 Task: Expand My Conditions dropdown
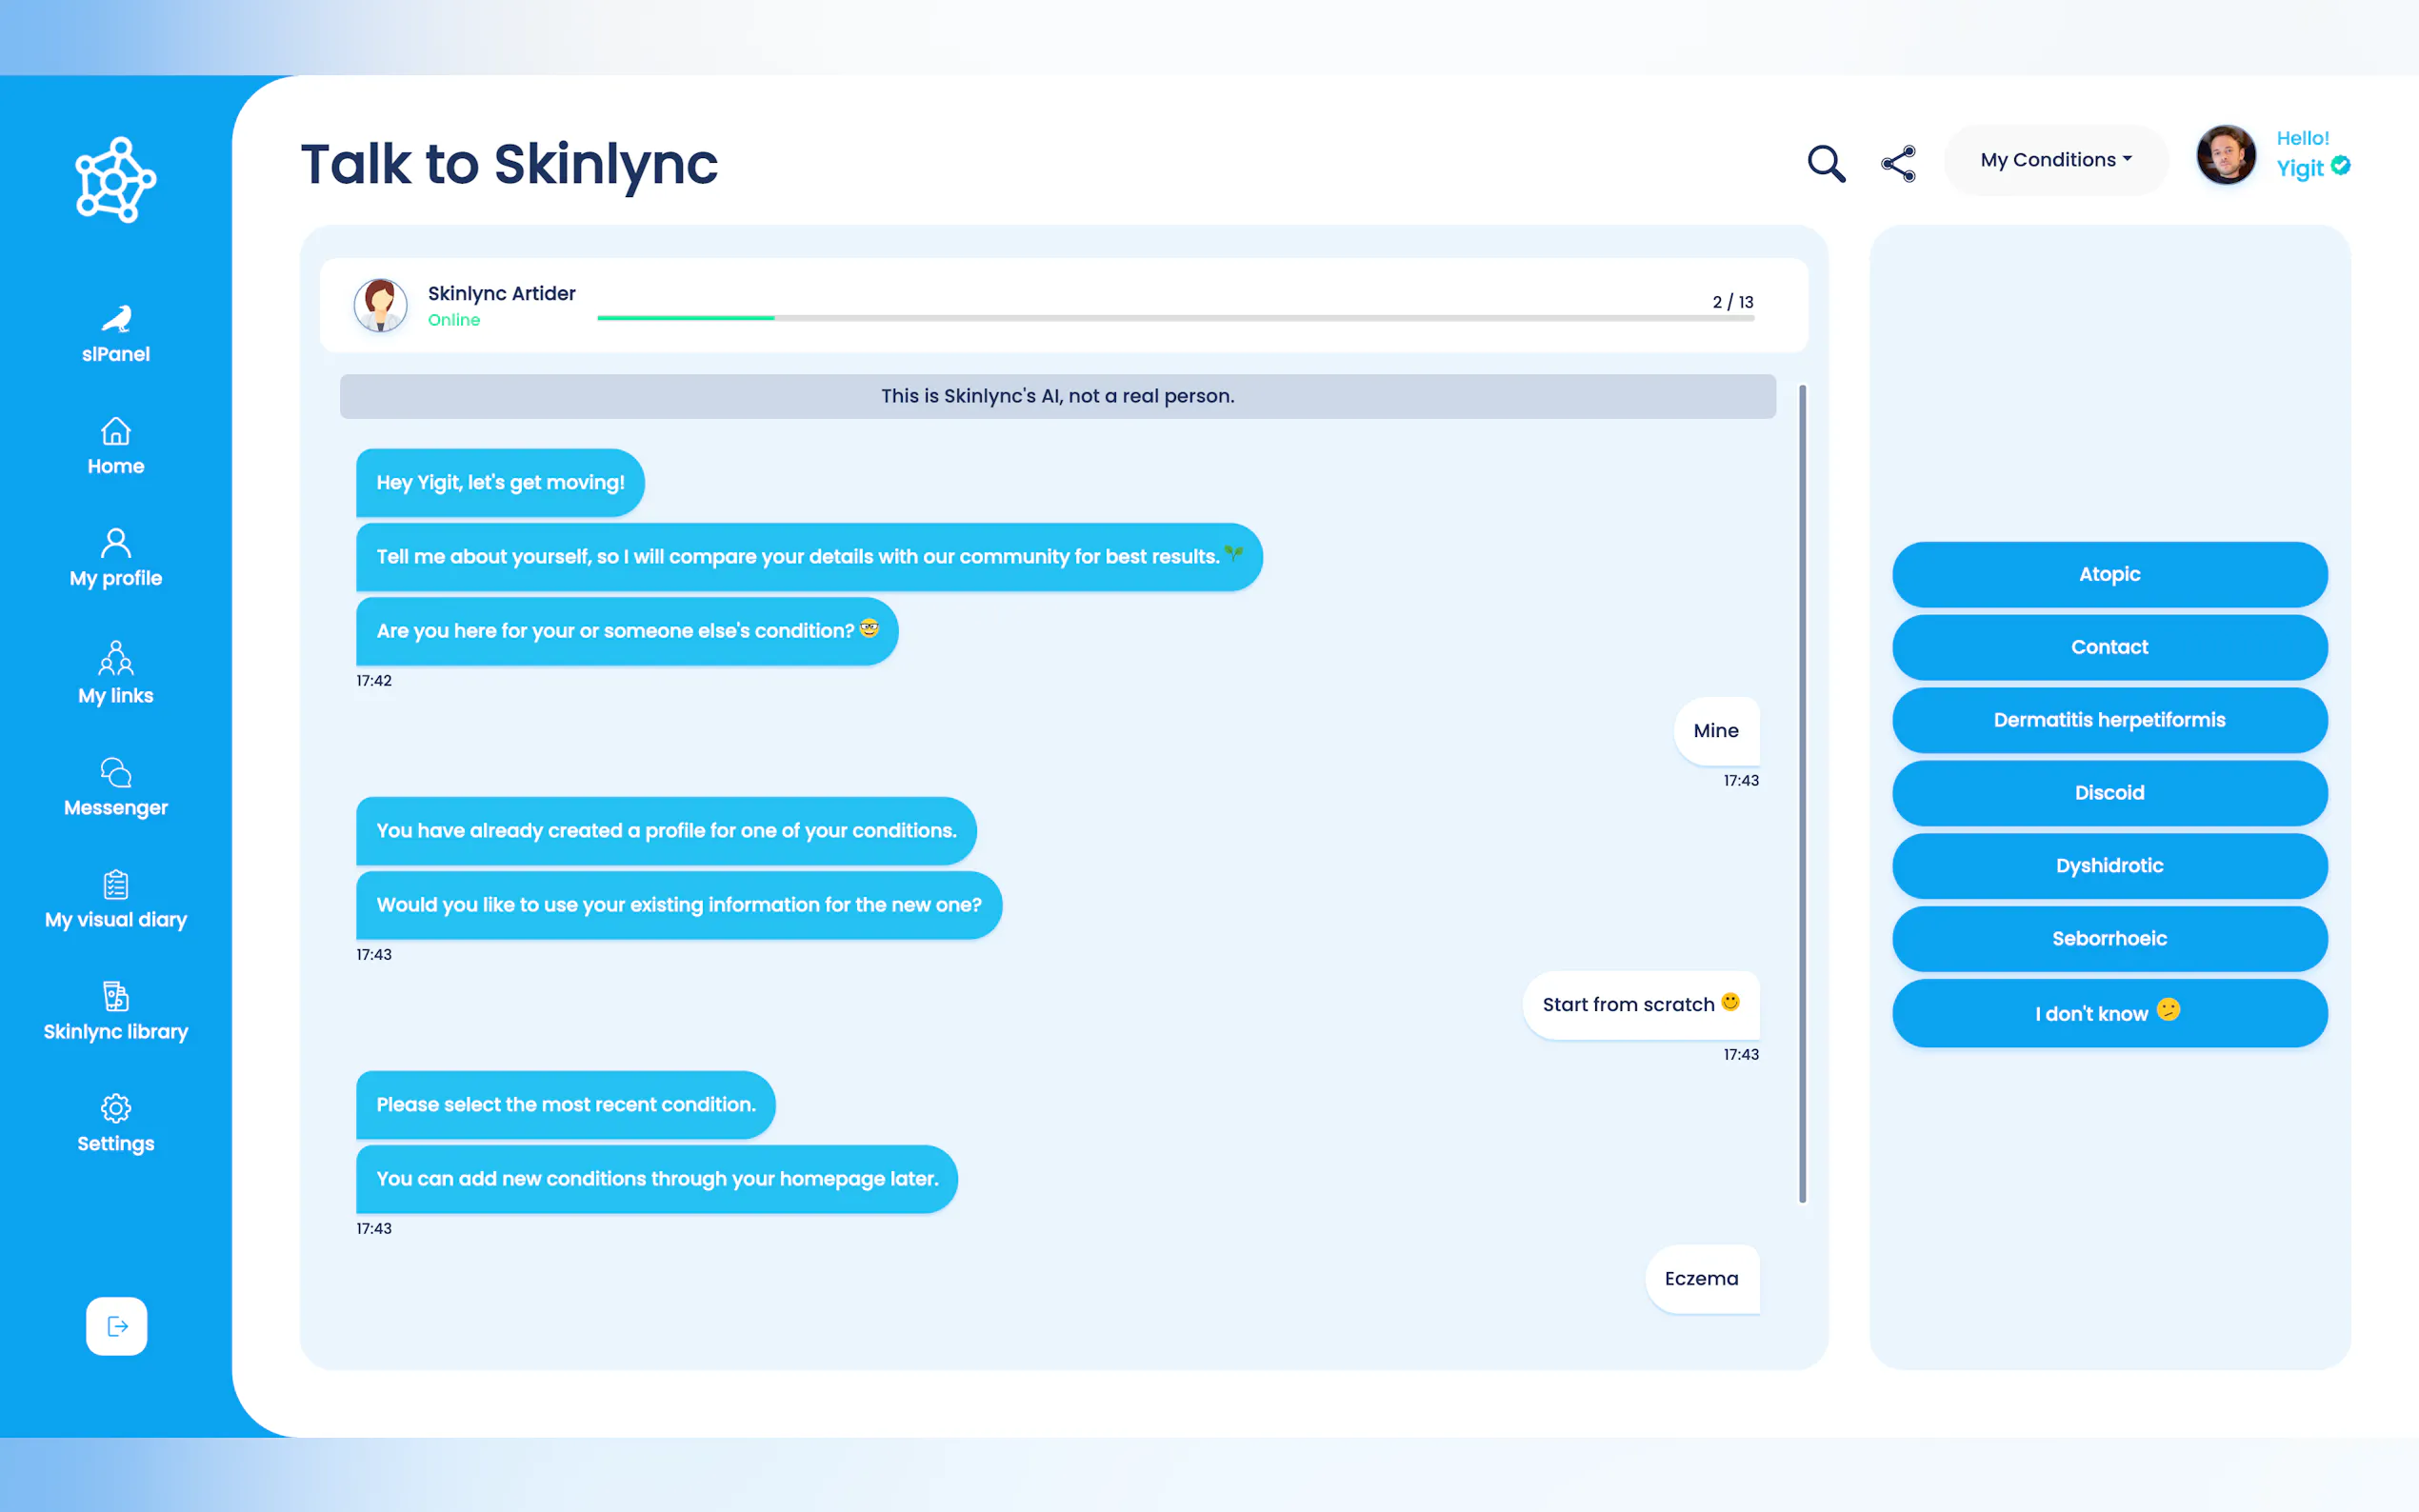coord(2055,160)
